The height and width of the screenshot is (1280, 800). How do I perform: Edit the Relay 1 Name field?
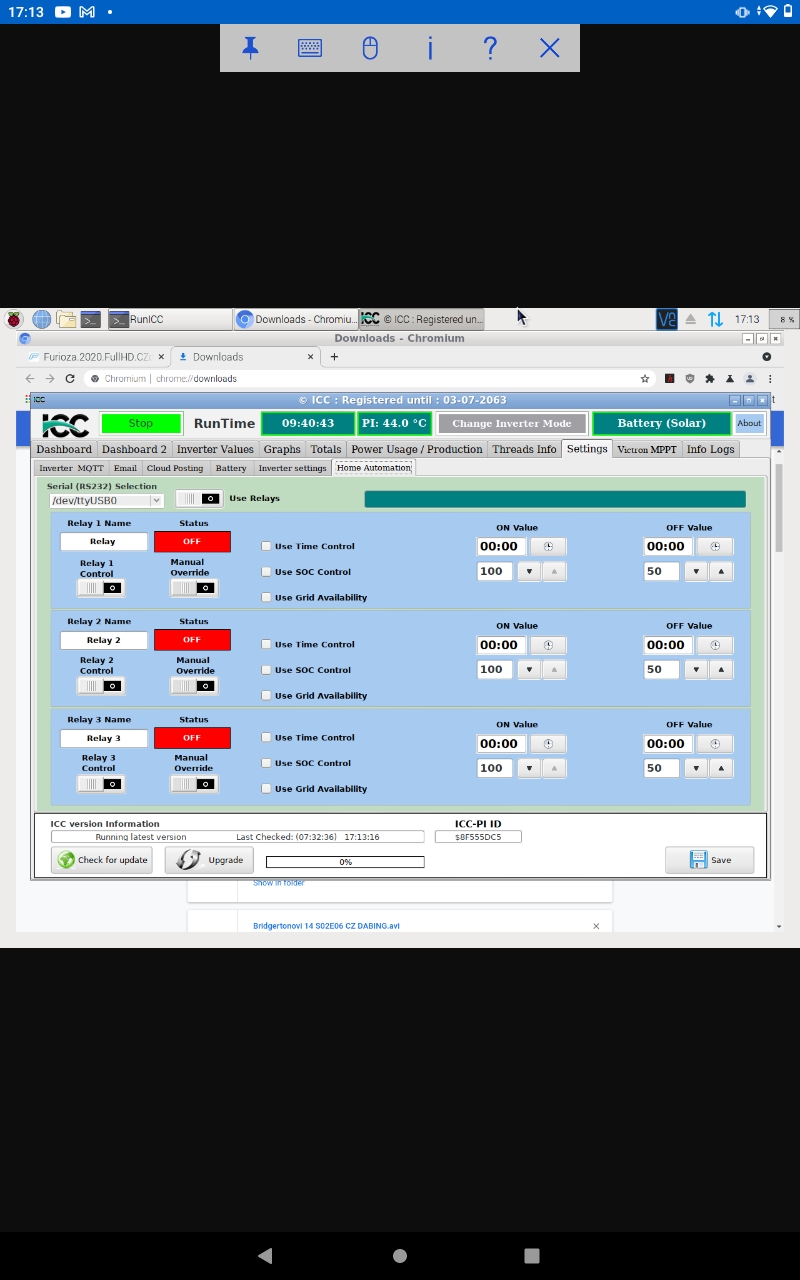(x=103, y=541)
